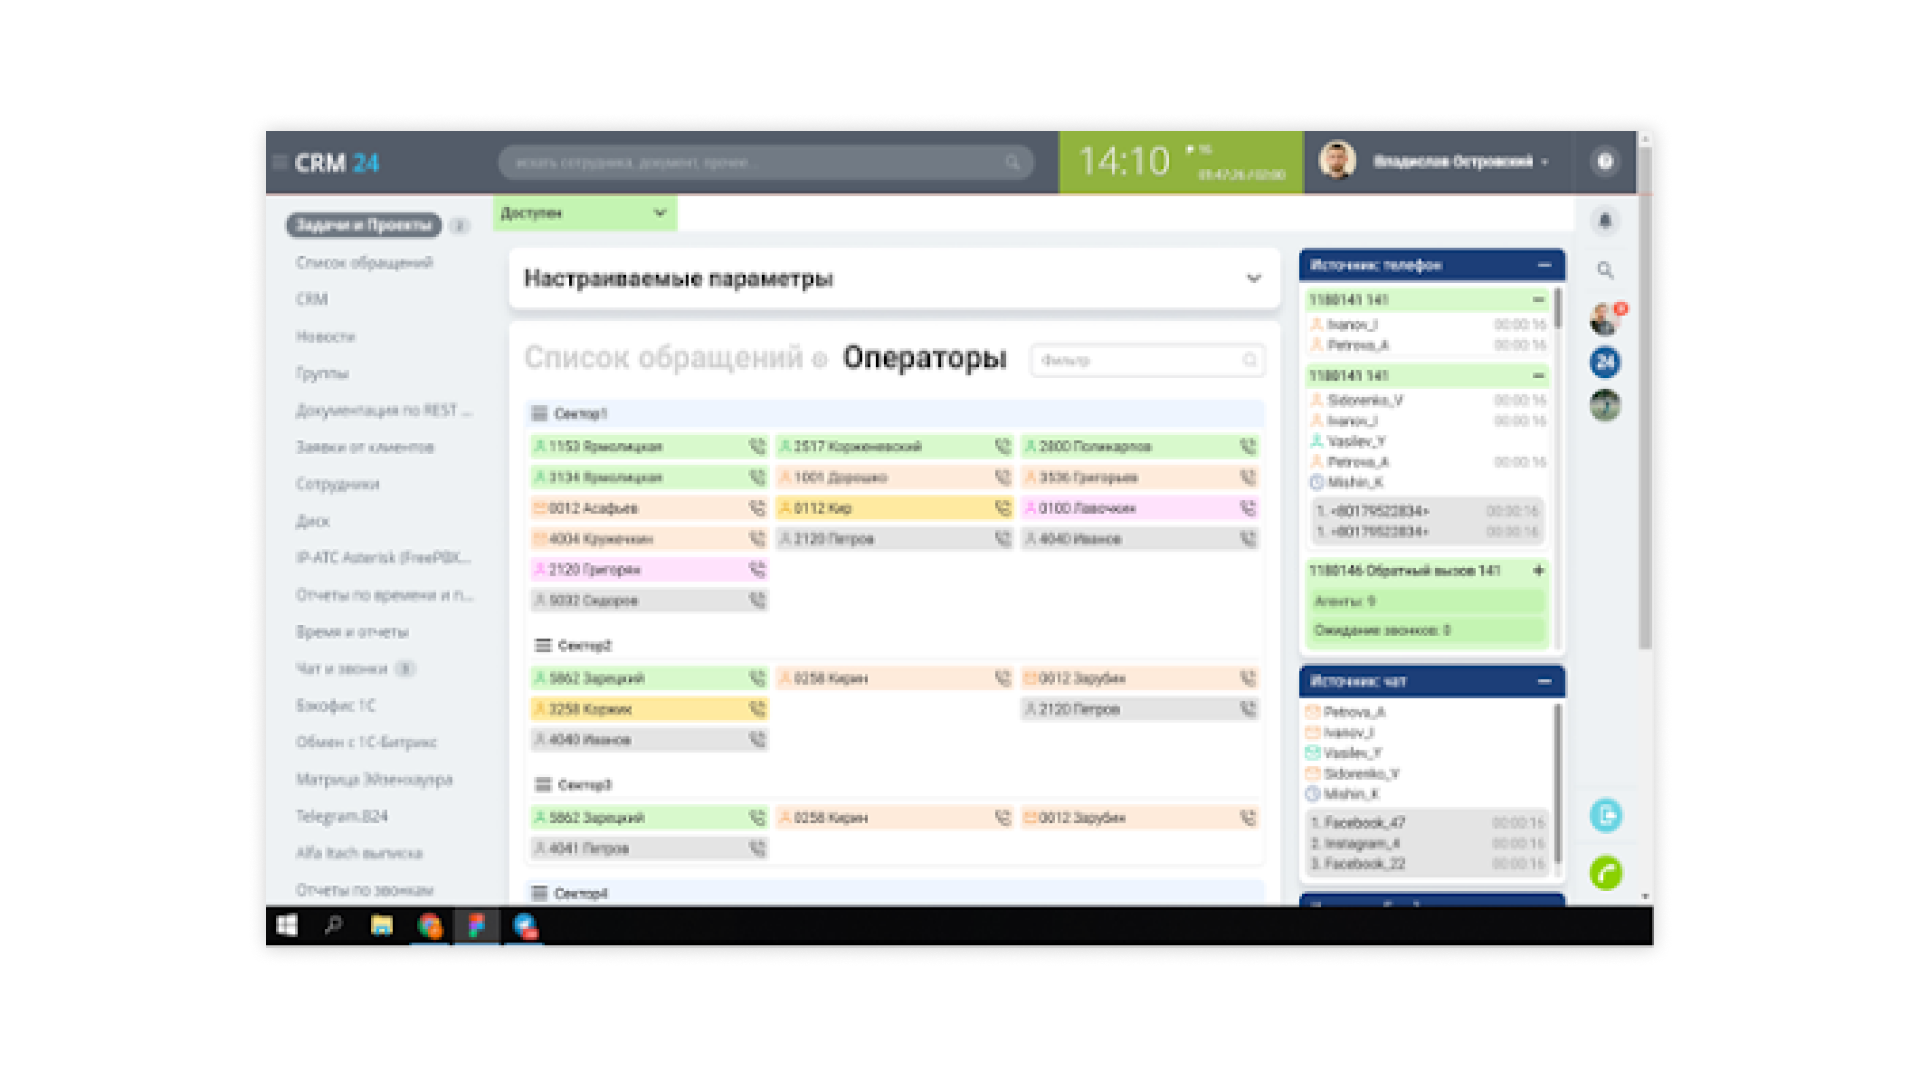Click the right sidebar search magnifier icon
Viewport: 1920px width, 1080px height.
pos(1605,270)
